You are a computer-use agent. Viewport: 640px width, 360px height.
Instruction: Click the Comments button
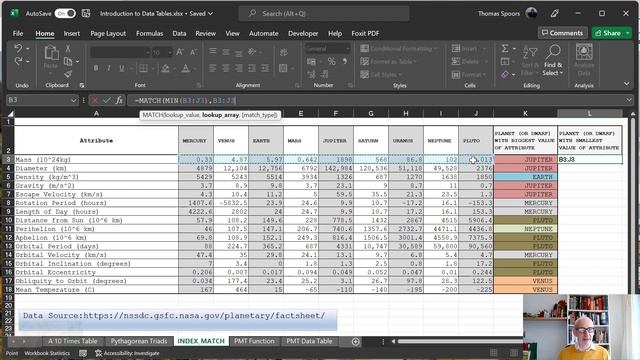[562, 33]
